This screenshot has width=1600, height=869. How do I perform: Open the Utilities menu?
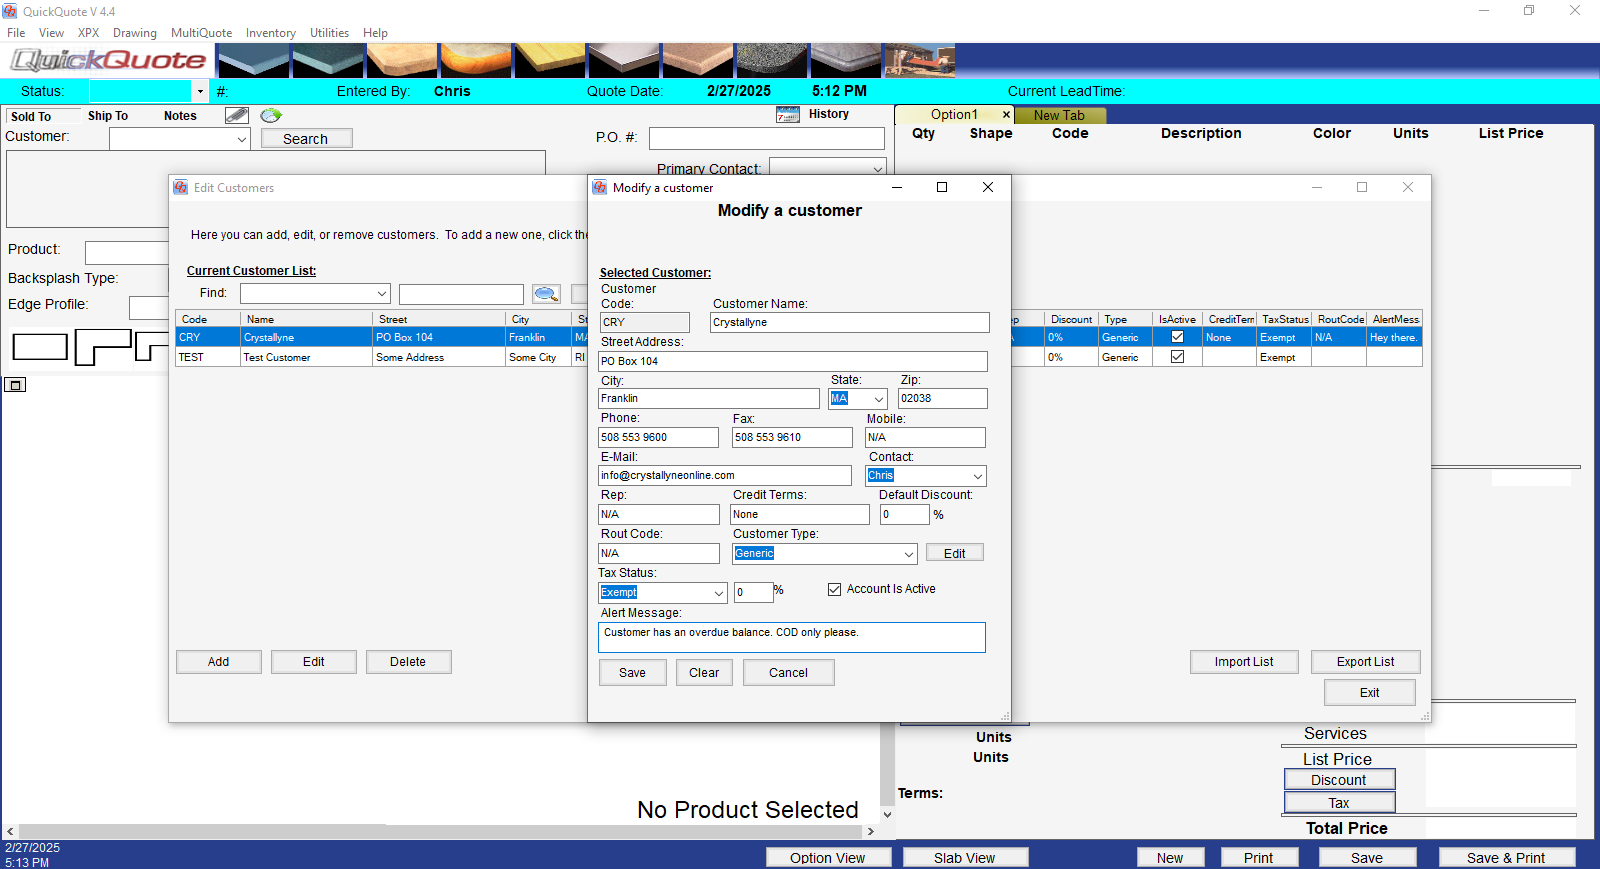tap(329, 33)
